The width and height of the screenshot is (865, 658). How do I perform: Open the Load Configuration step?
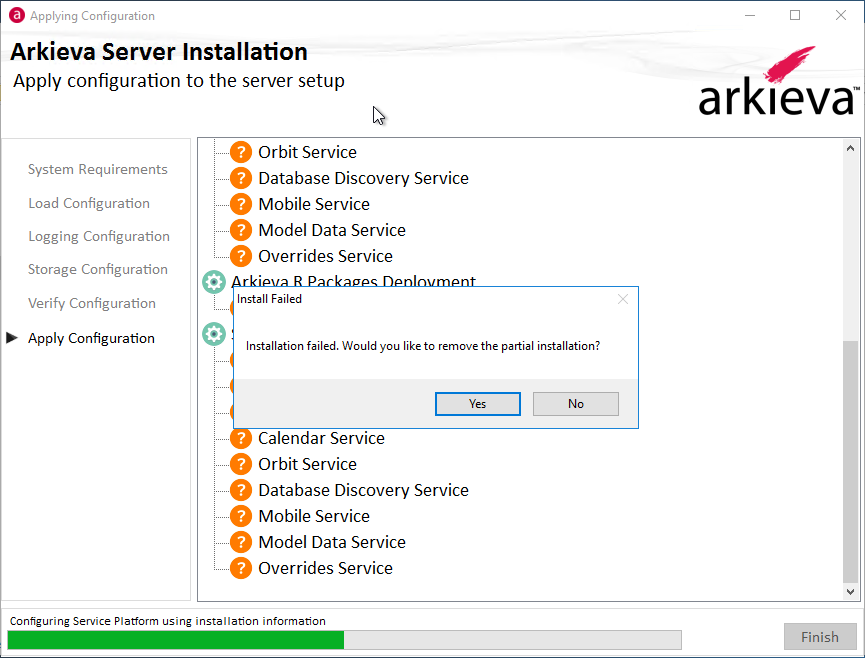[x=89, y=203]
